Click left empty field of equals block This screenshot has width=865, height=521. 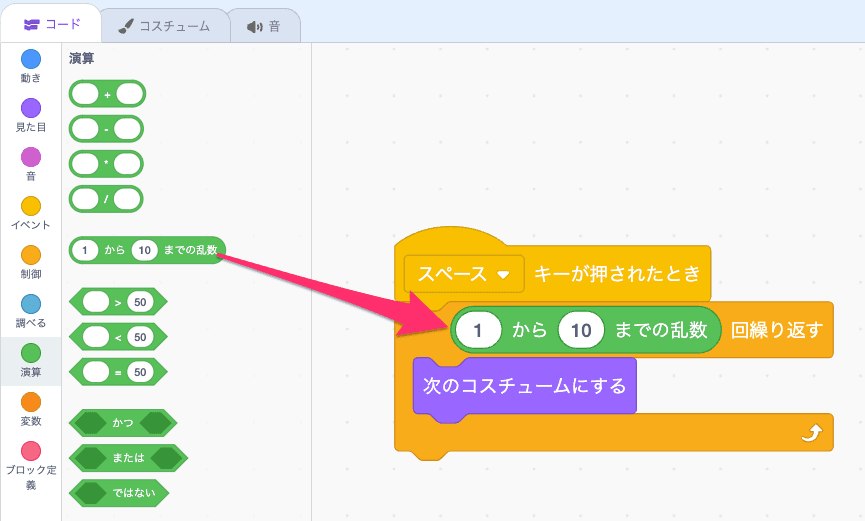[96, 373]
